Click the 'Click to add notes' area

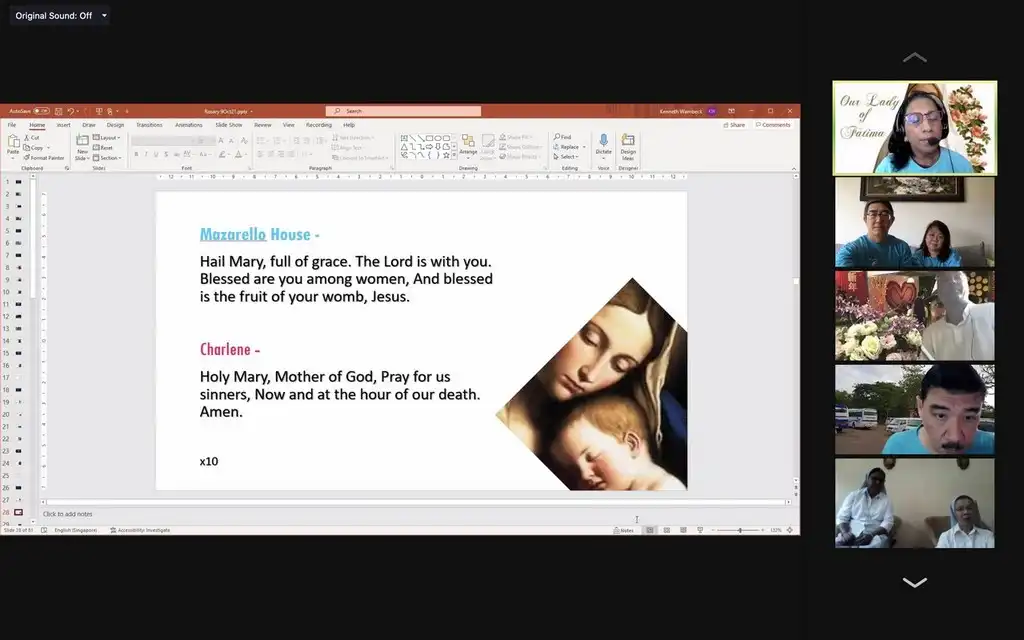[x=68, y=514]
